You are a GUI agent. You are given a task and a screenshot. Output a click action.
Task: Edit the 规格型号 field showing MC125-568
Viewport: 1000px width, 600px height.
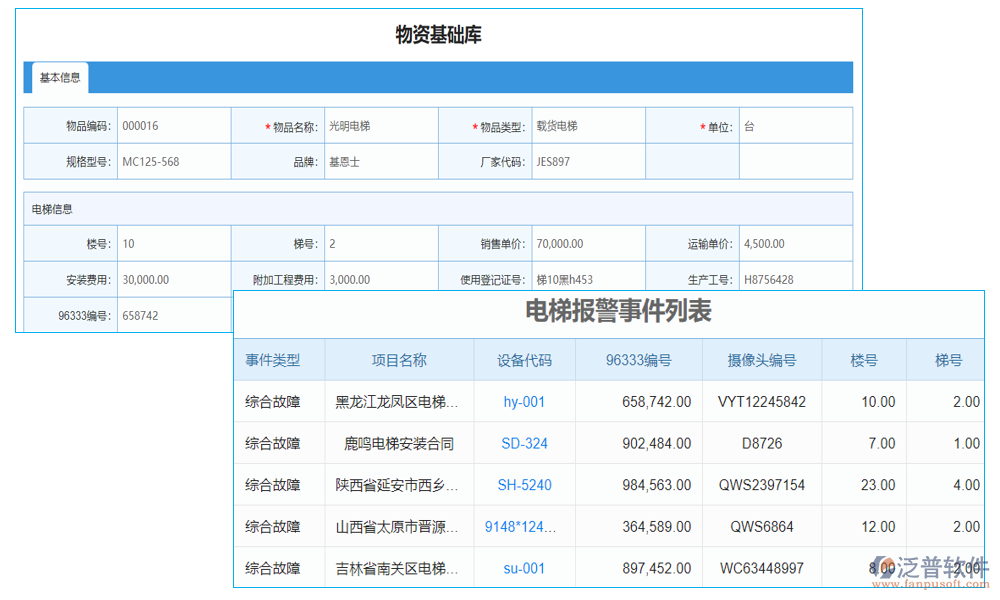coord(177,161)
